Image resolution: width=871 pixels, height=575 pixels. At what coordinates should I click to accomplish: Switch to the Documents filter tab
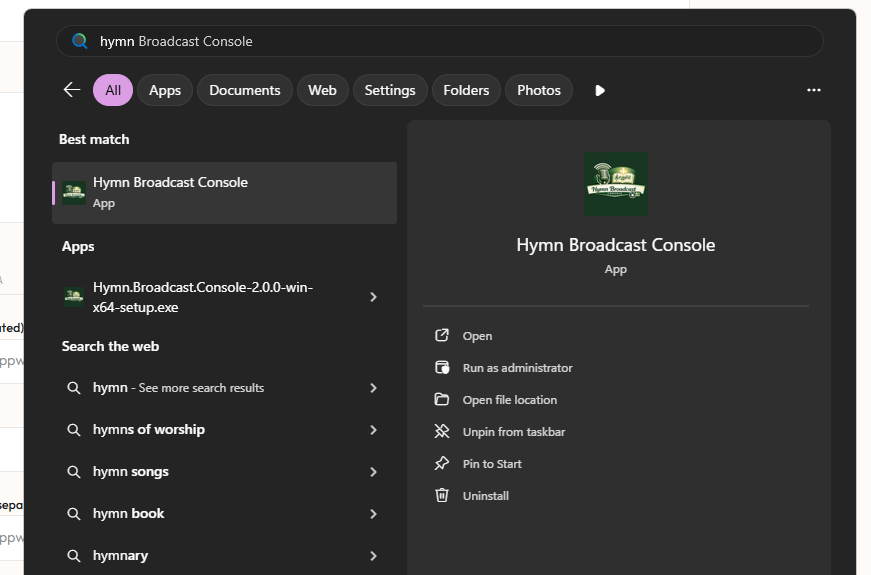point(244,90)
